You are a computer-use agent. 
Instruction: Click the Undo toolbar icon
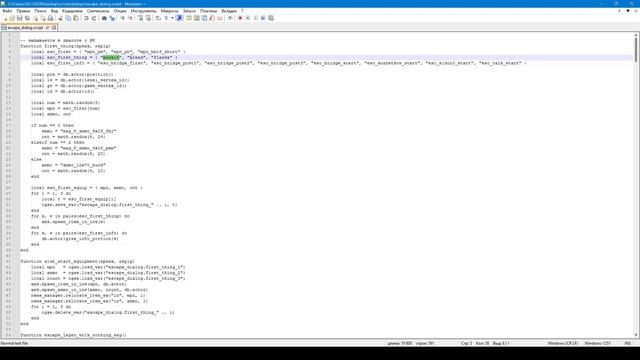click(x=86, y=18)
